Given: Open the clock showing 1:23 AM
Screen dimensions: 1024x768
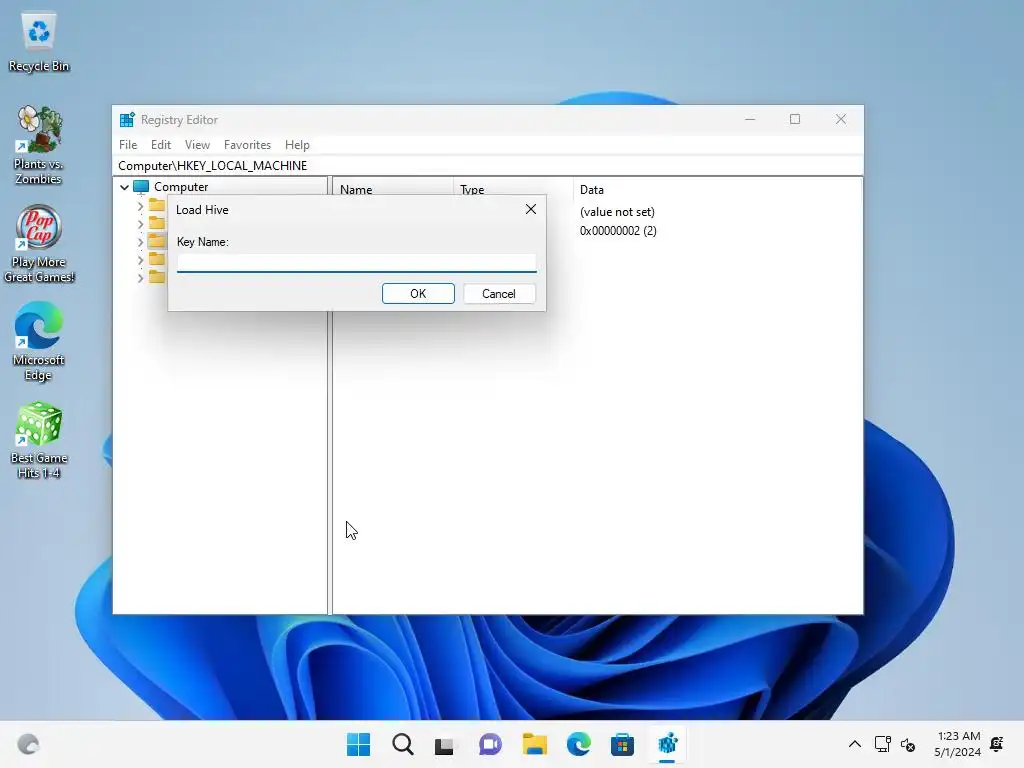Looking at the screenshot, I should [x=957, y=744].
